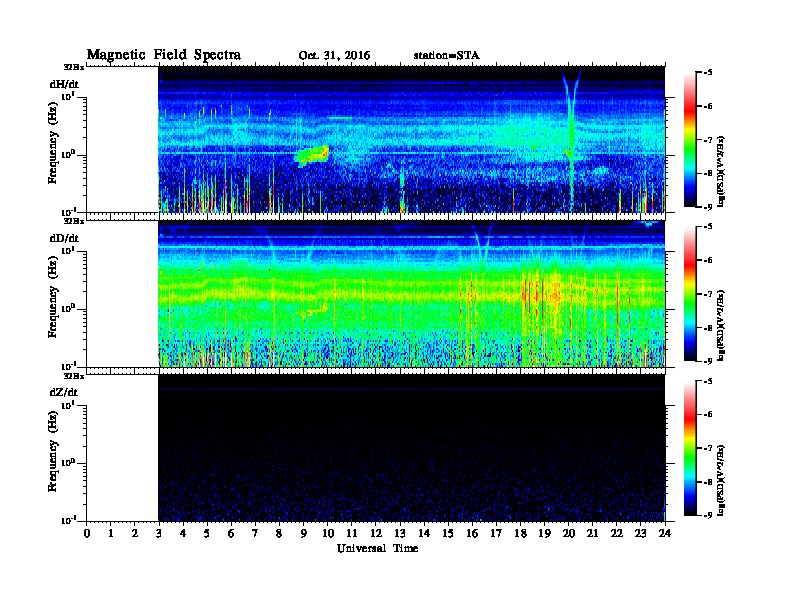Click the -5 tick on dH/dt color bar
The image size is (792, 612).
click(x=708, y=73)
